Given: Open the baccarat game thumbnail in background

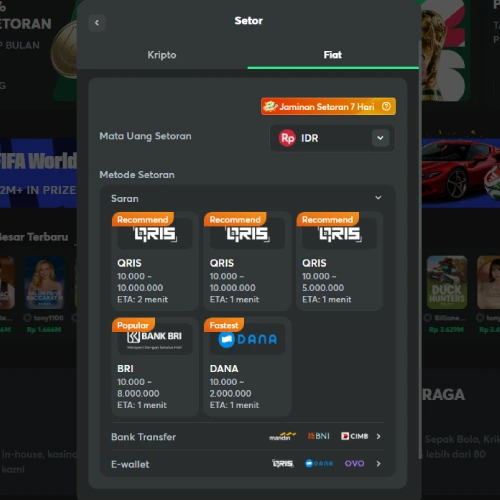Looking at the screenshot, I should 44,282.
